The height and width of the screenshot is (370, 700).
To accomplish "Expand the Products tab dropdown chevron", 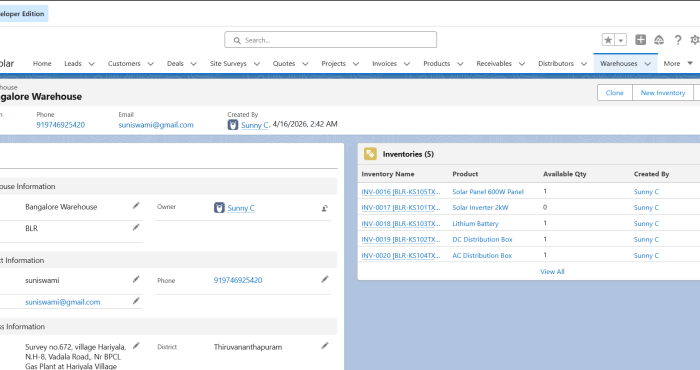I will 460,64.
